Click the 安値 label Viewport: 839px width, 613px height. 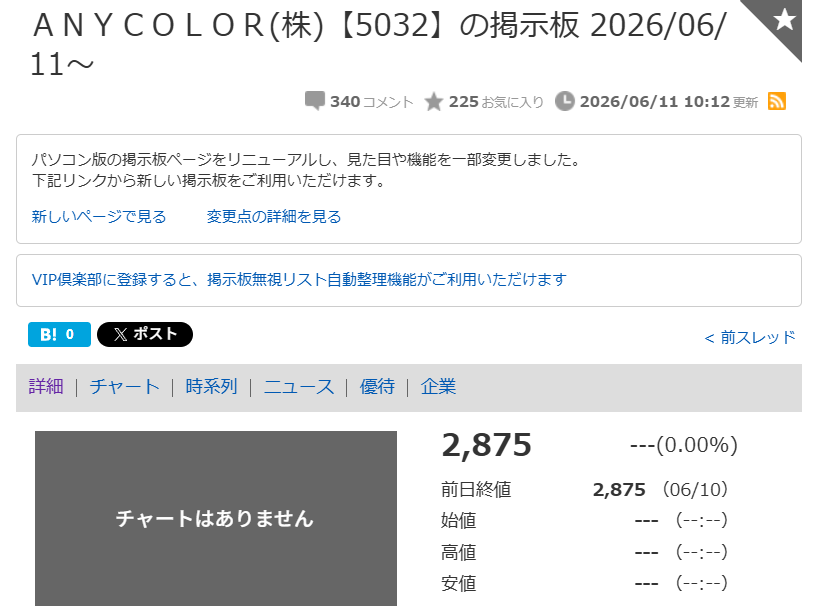pyautogui.click(x=459, y=583)
